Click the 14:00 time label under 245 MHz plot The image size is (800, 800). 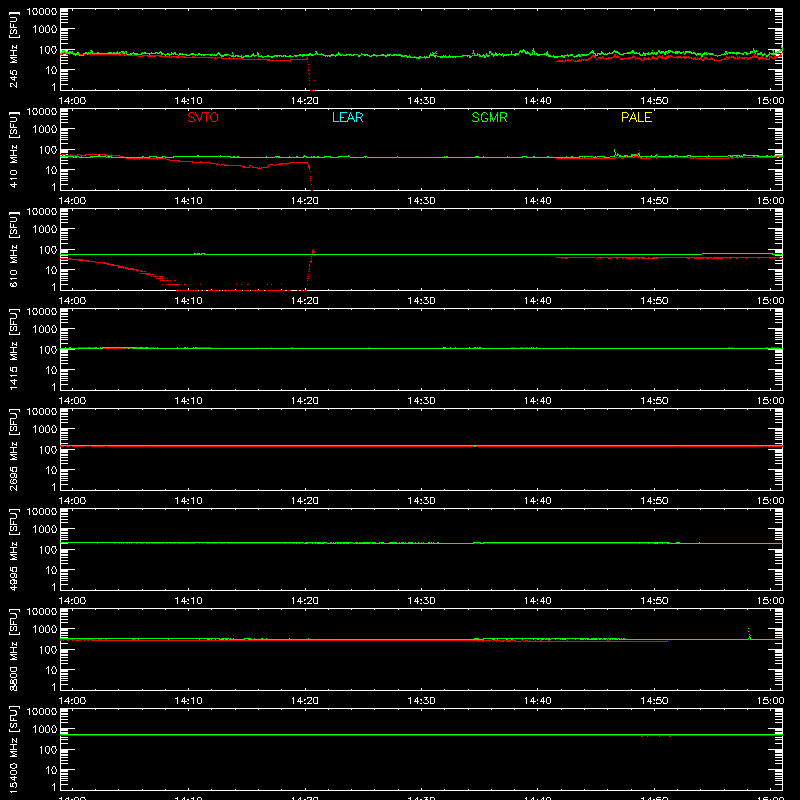[72, 101]
